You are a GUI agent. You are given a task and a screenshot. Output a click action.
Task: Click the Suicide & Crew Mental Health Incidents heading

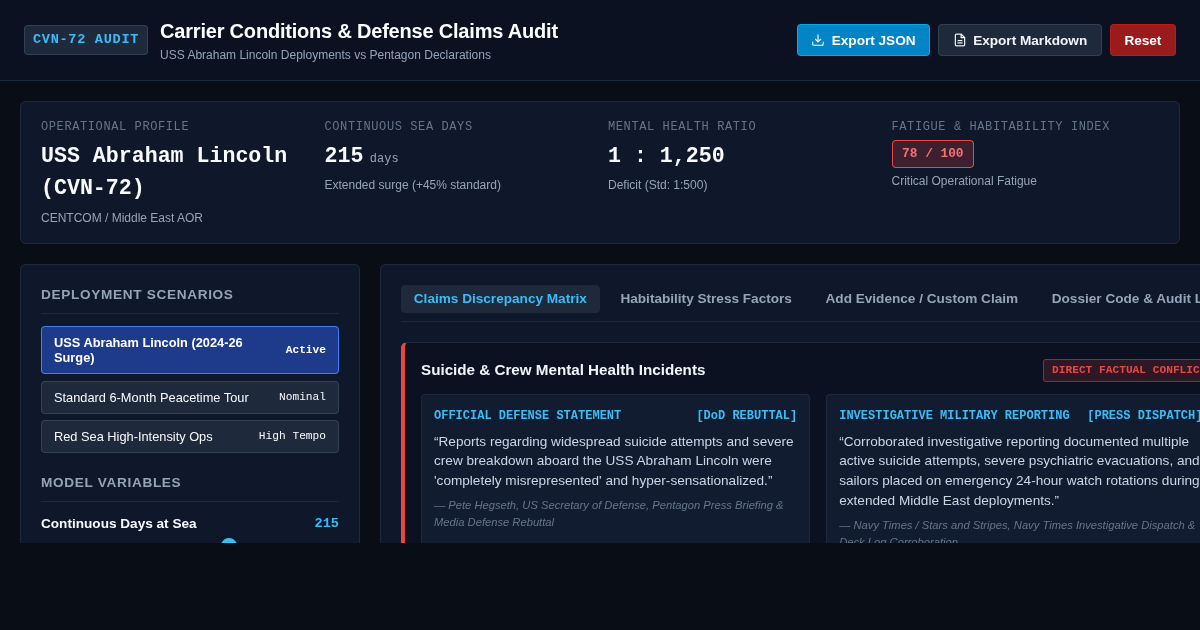(563, 370)
